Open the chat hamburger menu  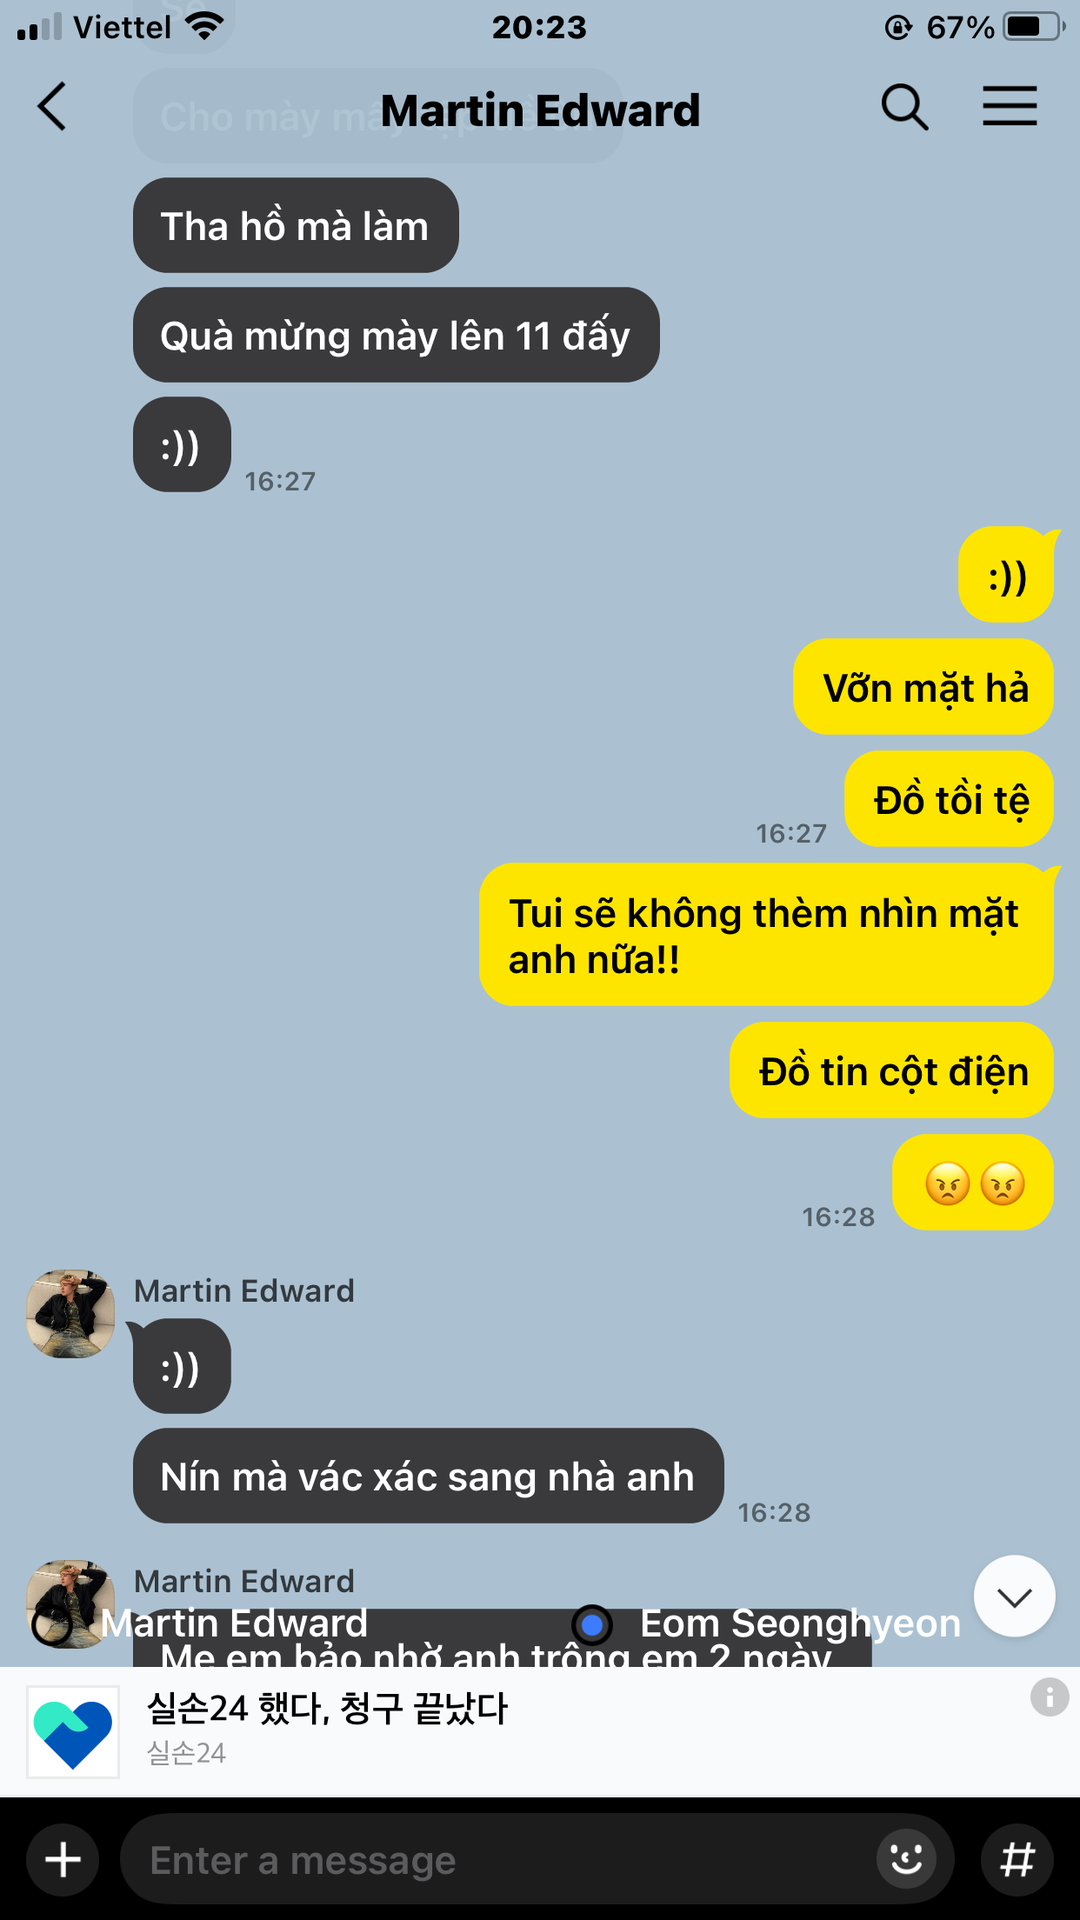[x=1009, y=106]
